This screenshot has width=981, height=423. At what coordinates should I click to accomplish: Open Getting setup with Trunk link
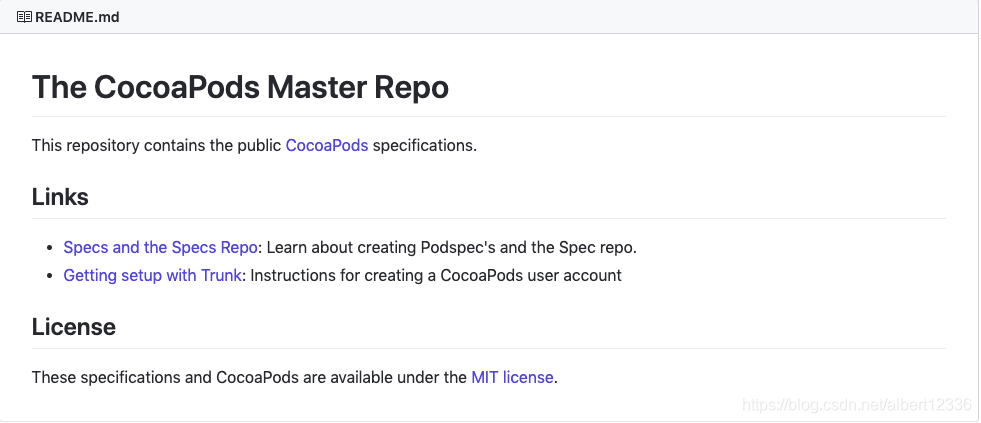pos(152,275)
